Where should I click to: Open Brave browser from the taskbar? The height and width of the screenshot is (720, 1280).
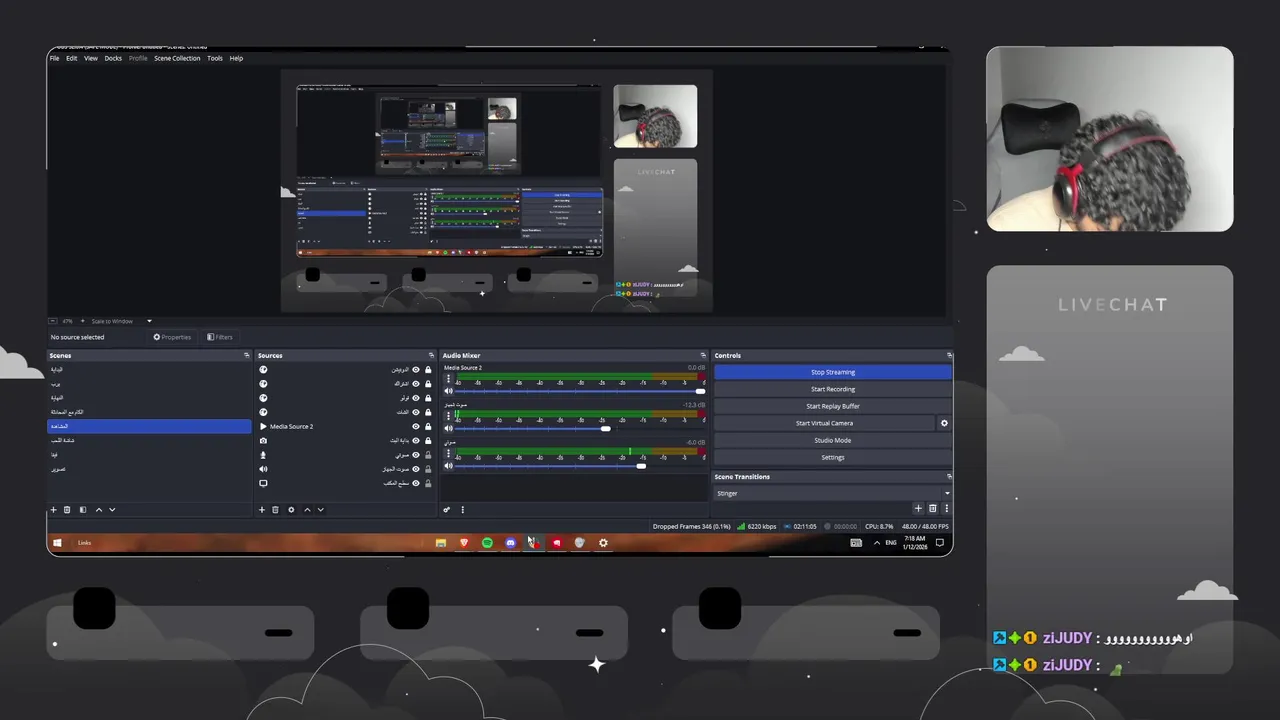pyautogui.click(x=464, y=543)
